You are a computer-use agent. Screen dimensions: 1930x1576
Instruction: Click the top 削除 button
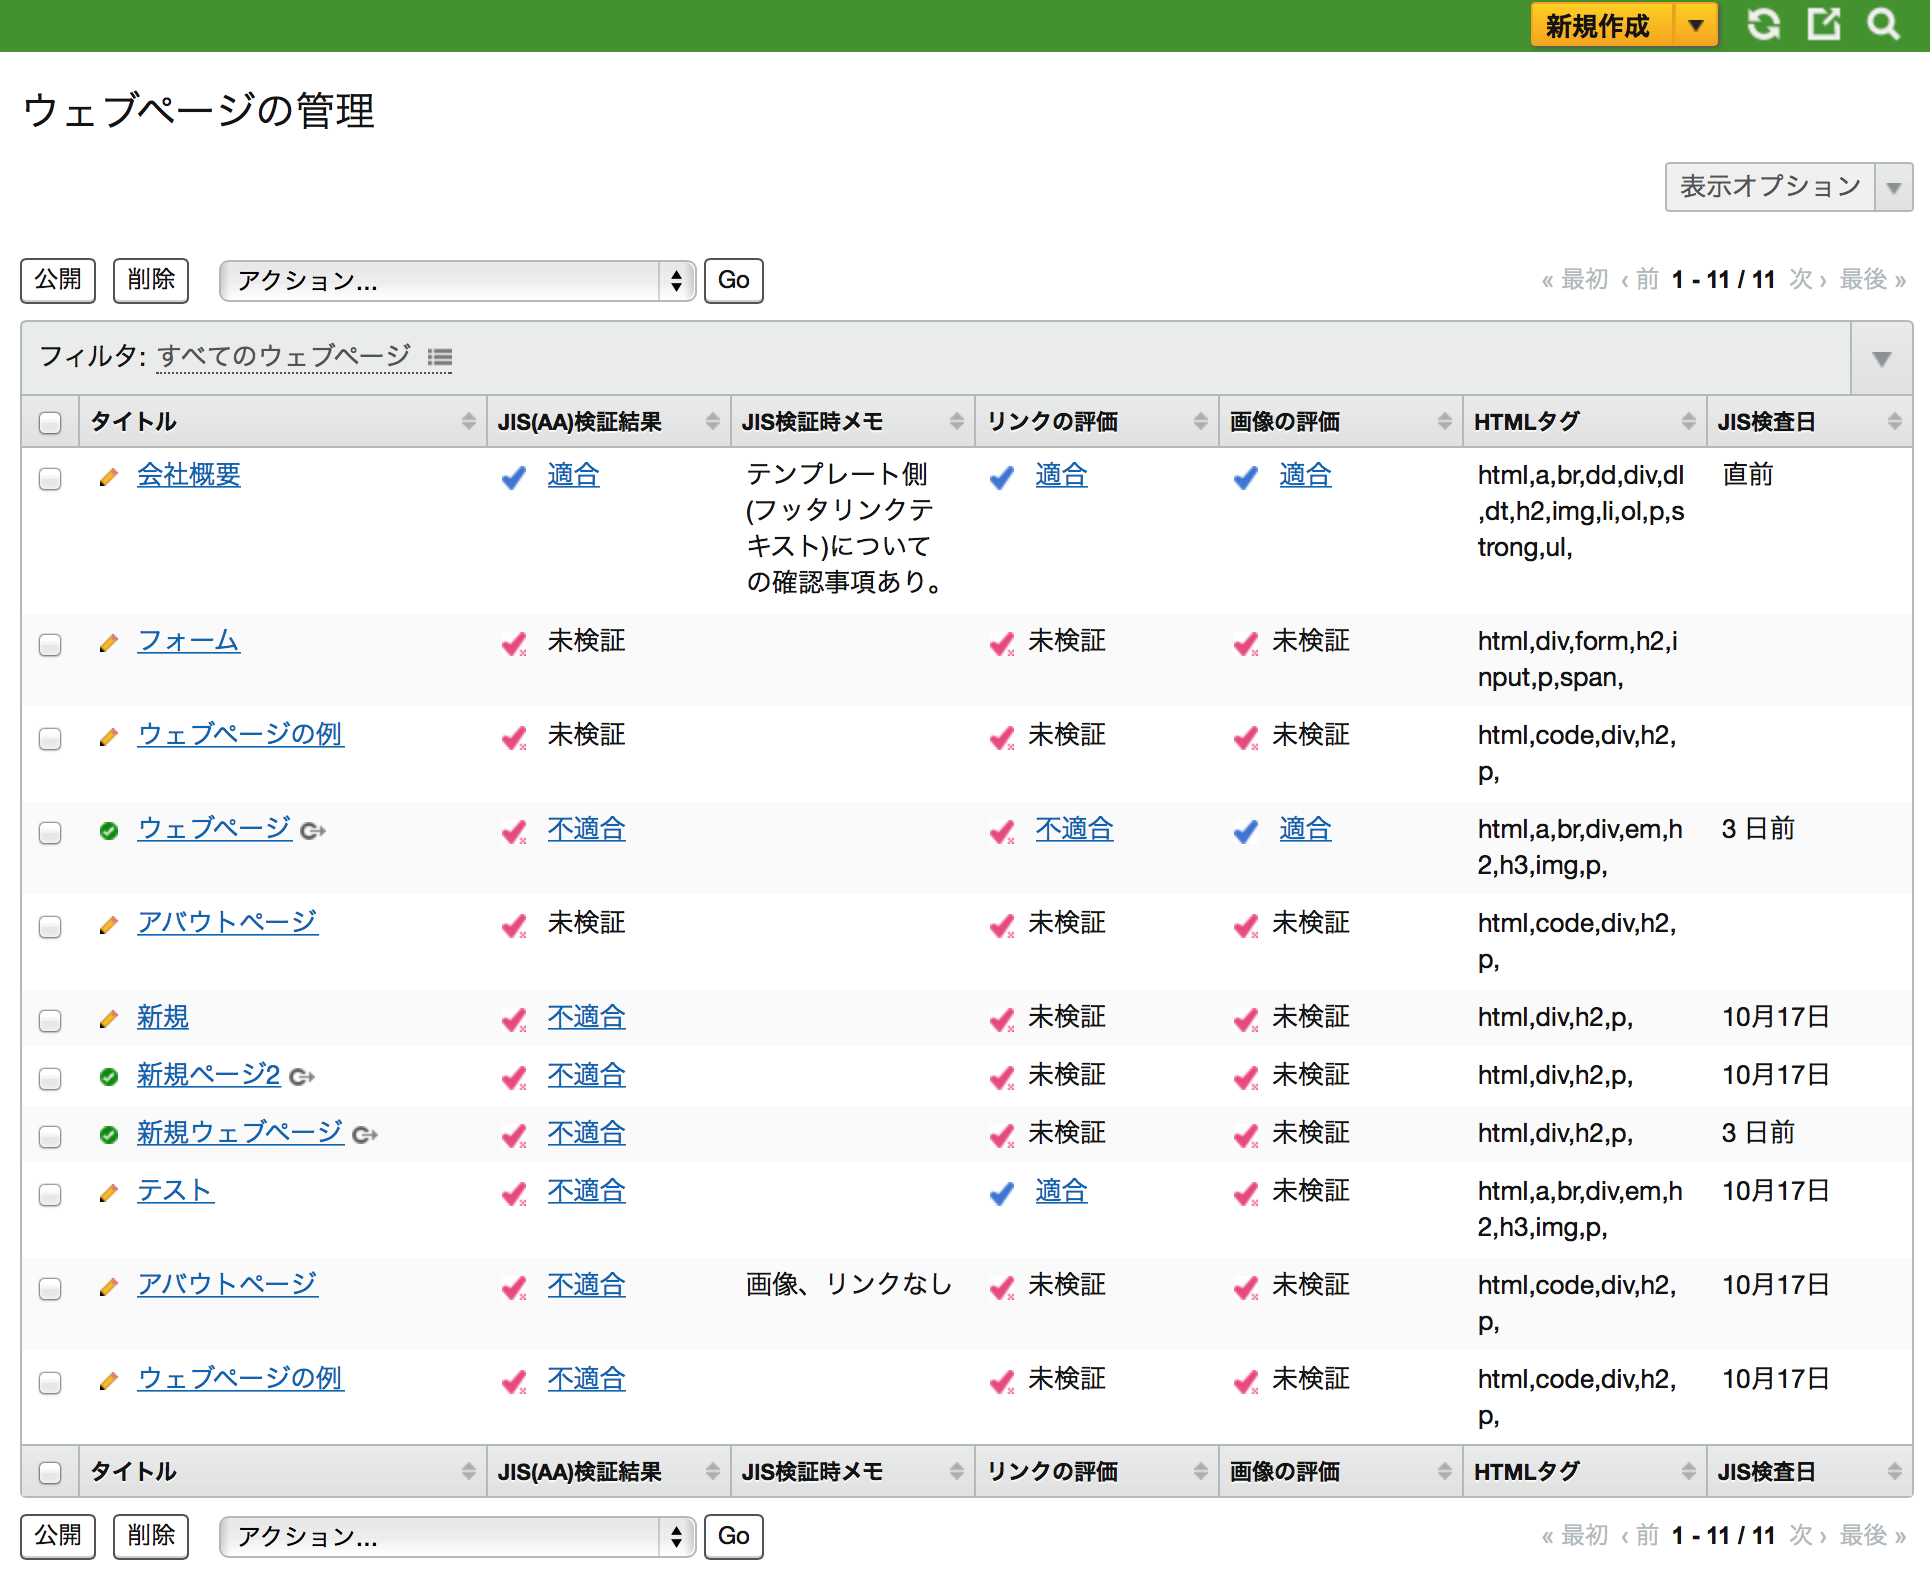[x=151, y=280]
